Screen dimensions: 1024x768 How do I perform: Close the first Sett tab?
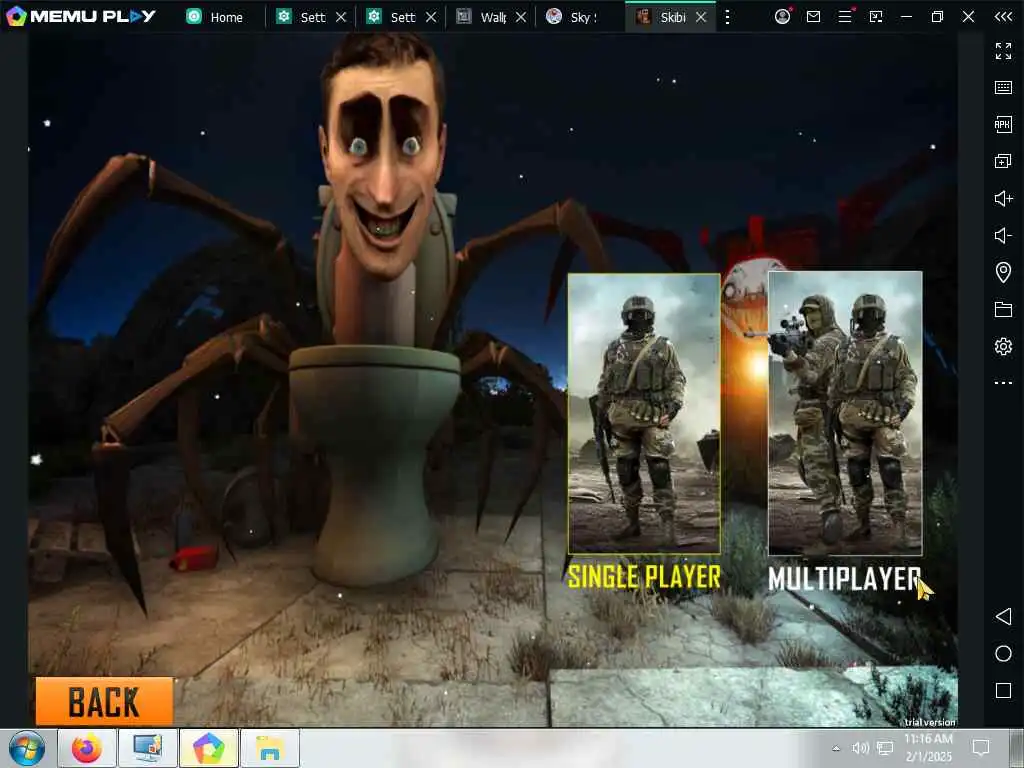[341, 17]
